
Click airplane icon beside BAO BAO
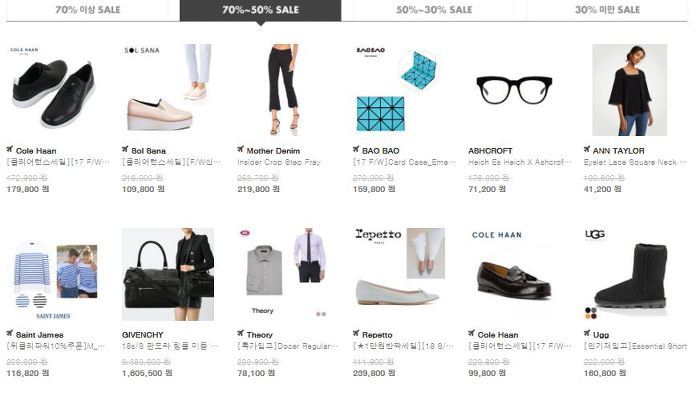(356, 149)
